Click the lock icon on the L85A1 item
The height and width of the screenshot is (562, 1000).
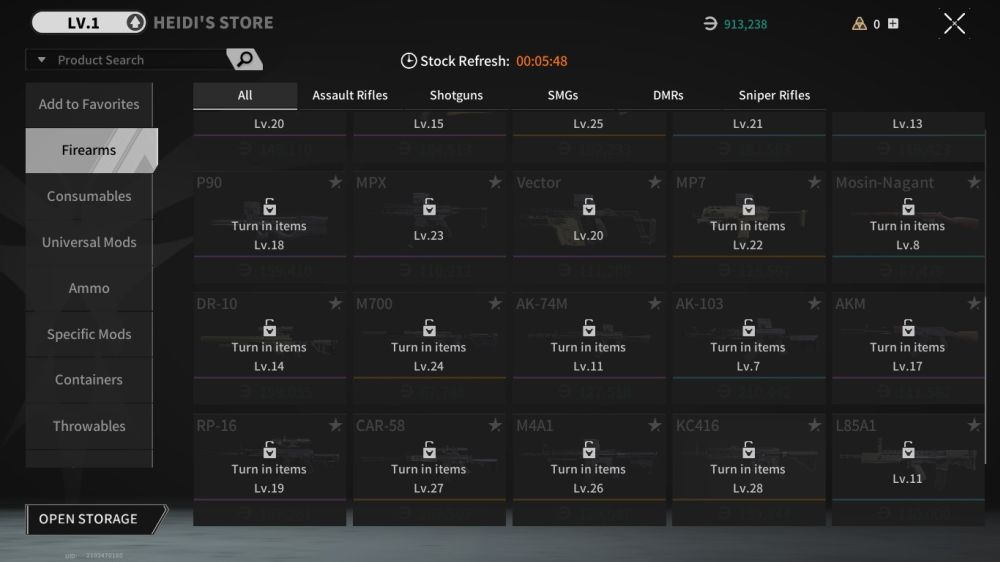[908, 450]
